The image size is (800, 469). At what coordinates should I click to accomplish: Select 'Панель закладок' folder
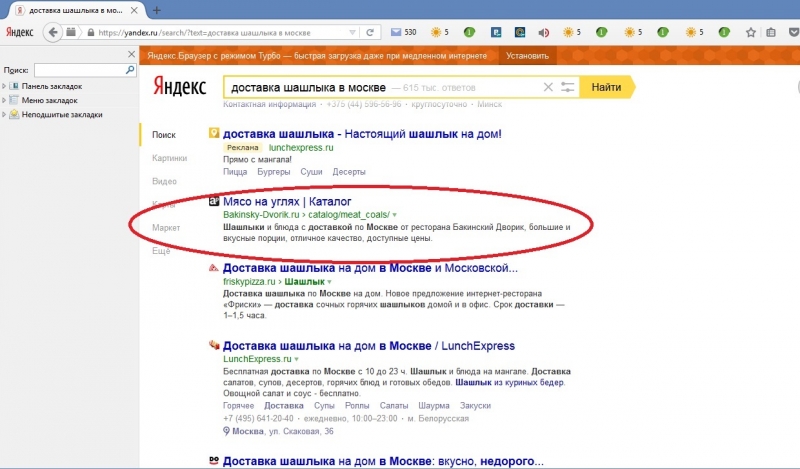tap(52, 86)
